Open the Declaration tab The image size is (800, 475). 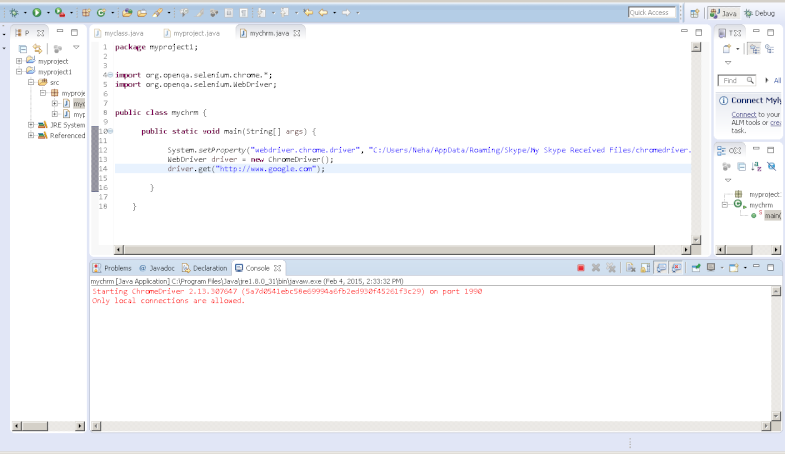tap(205, 268)
